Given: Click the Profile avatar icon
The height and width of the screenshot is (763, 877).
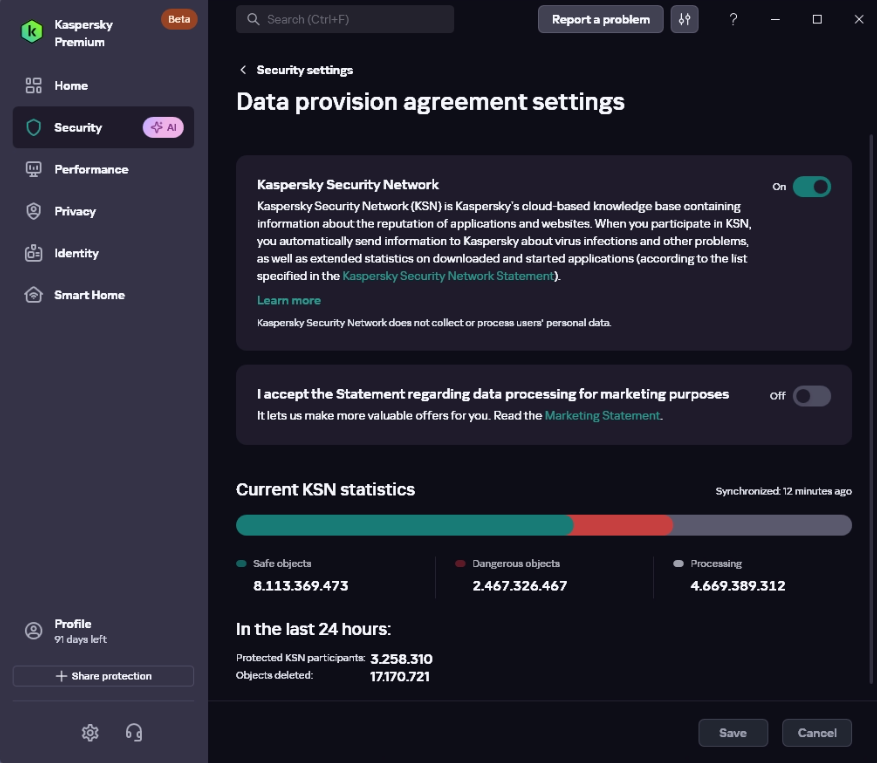Looking at the screenshot, I should [34, 630].
